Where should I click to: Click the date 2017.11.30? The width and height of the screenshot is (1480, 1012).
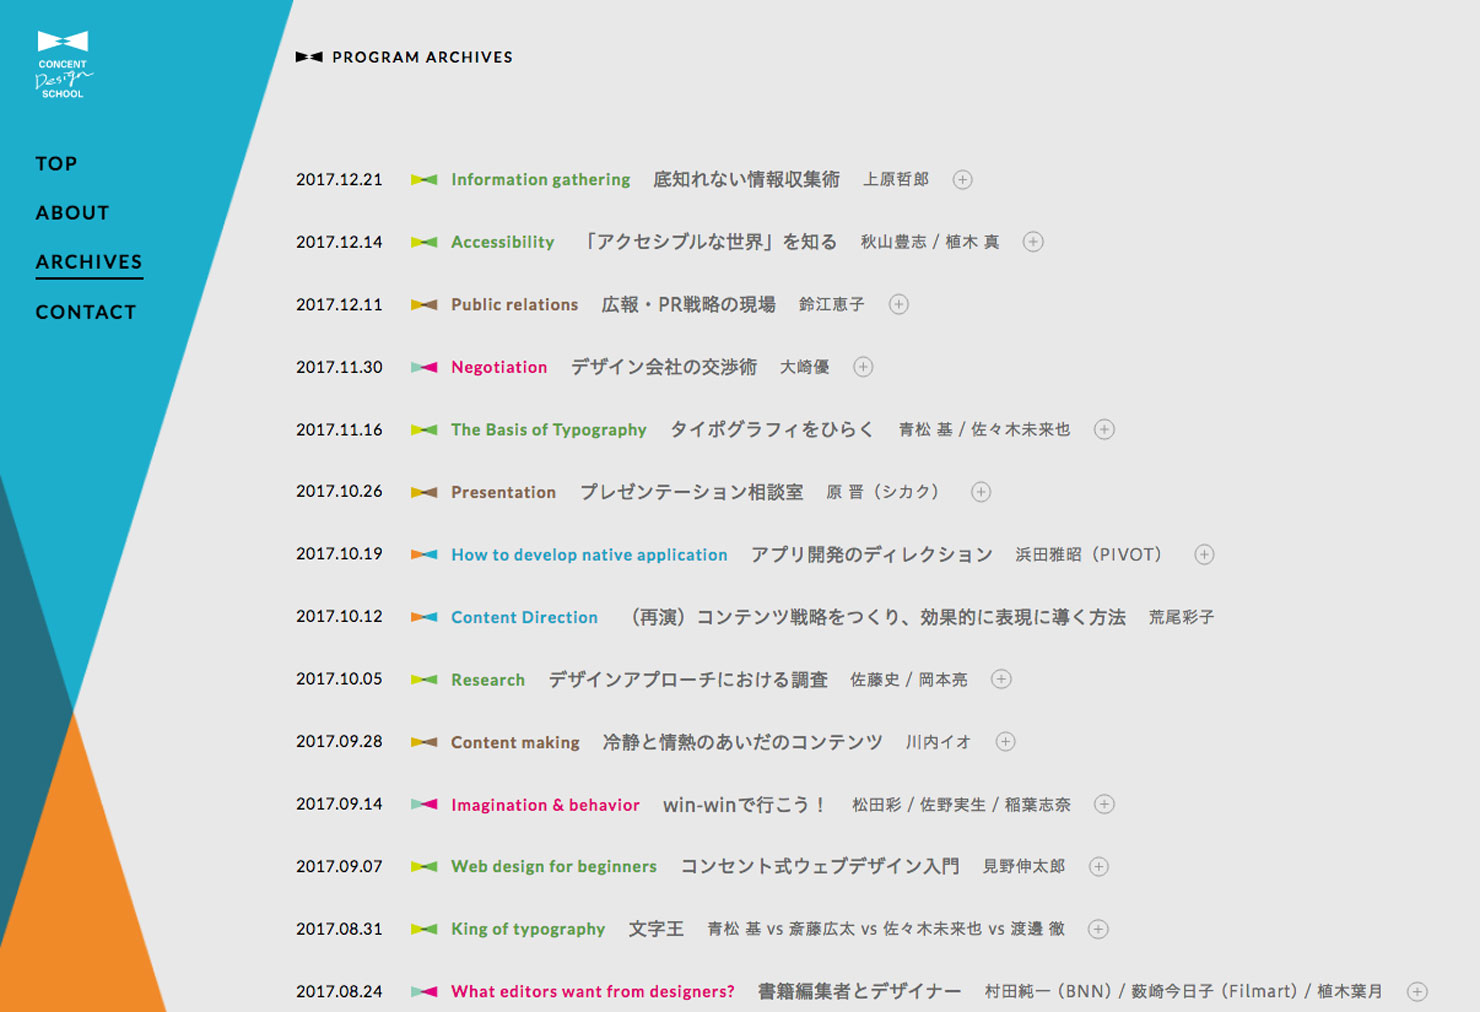339,367
